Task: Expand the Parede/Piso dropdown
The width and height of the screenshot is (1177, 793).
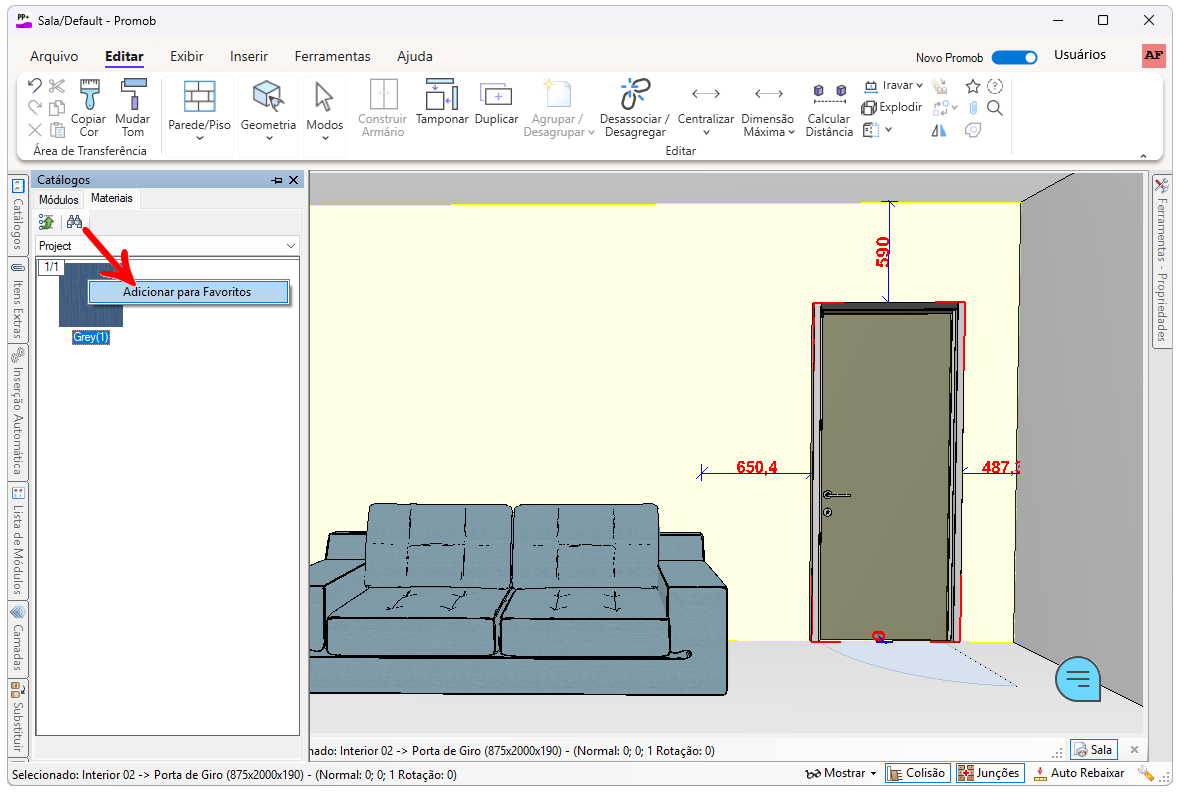Action: (199, 138)
